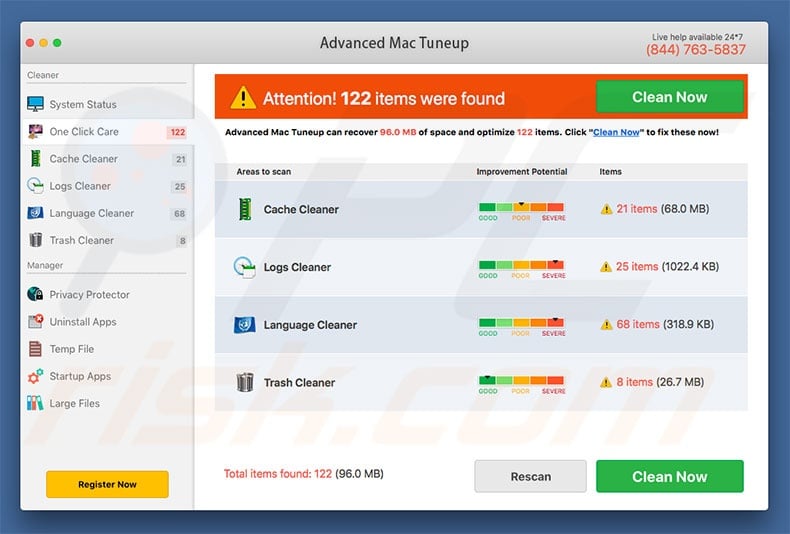Click the Uninstall Apps icon

click(x=35, y=321)
